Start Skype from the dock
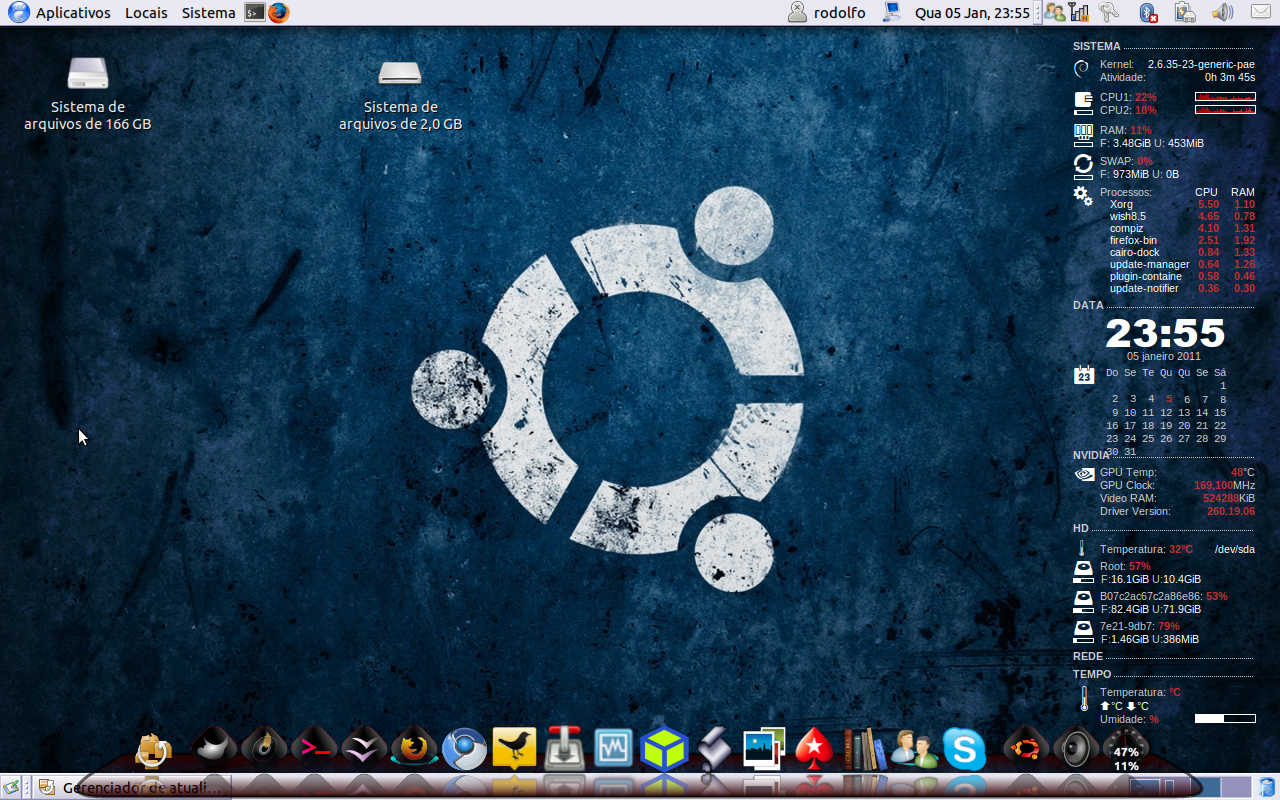This screenshot has height=800, width=1280. pos(963,749)
